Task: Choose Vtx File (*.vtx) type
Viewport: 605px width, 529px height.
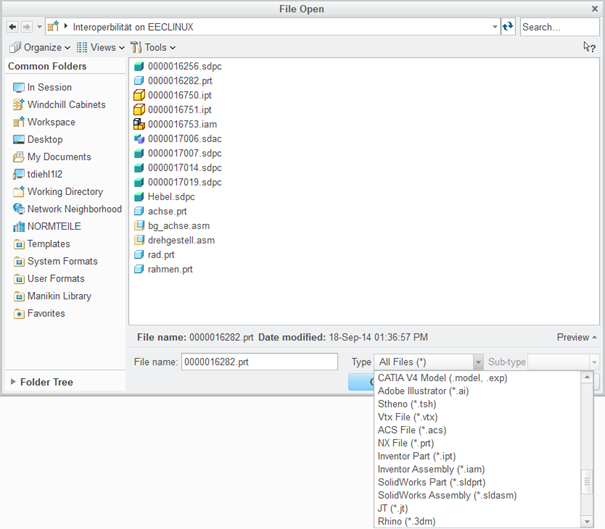Action: (407, 417)
